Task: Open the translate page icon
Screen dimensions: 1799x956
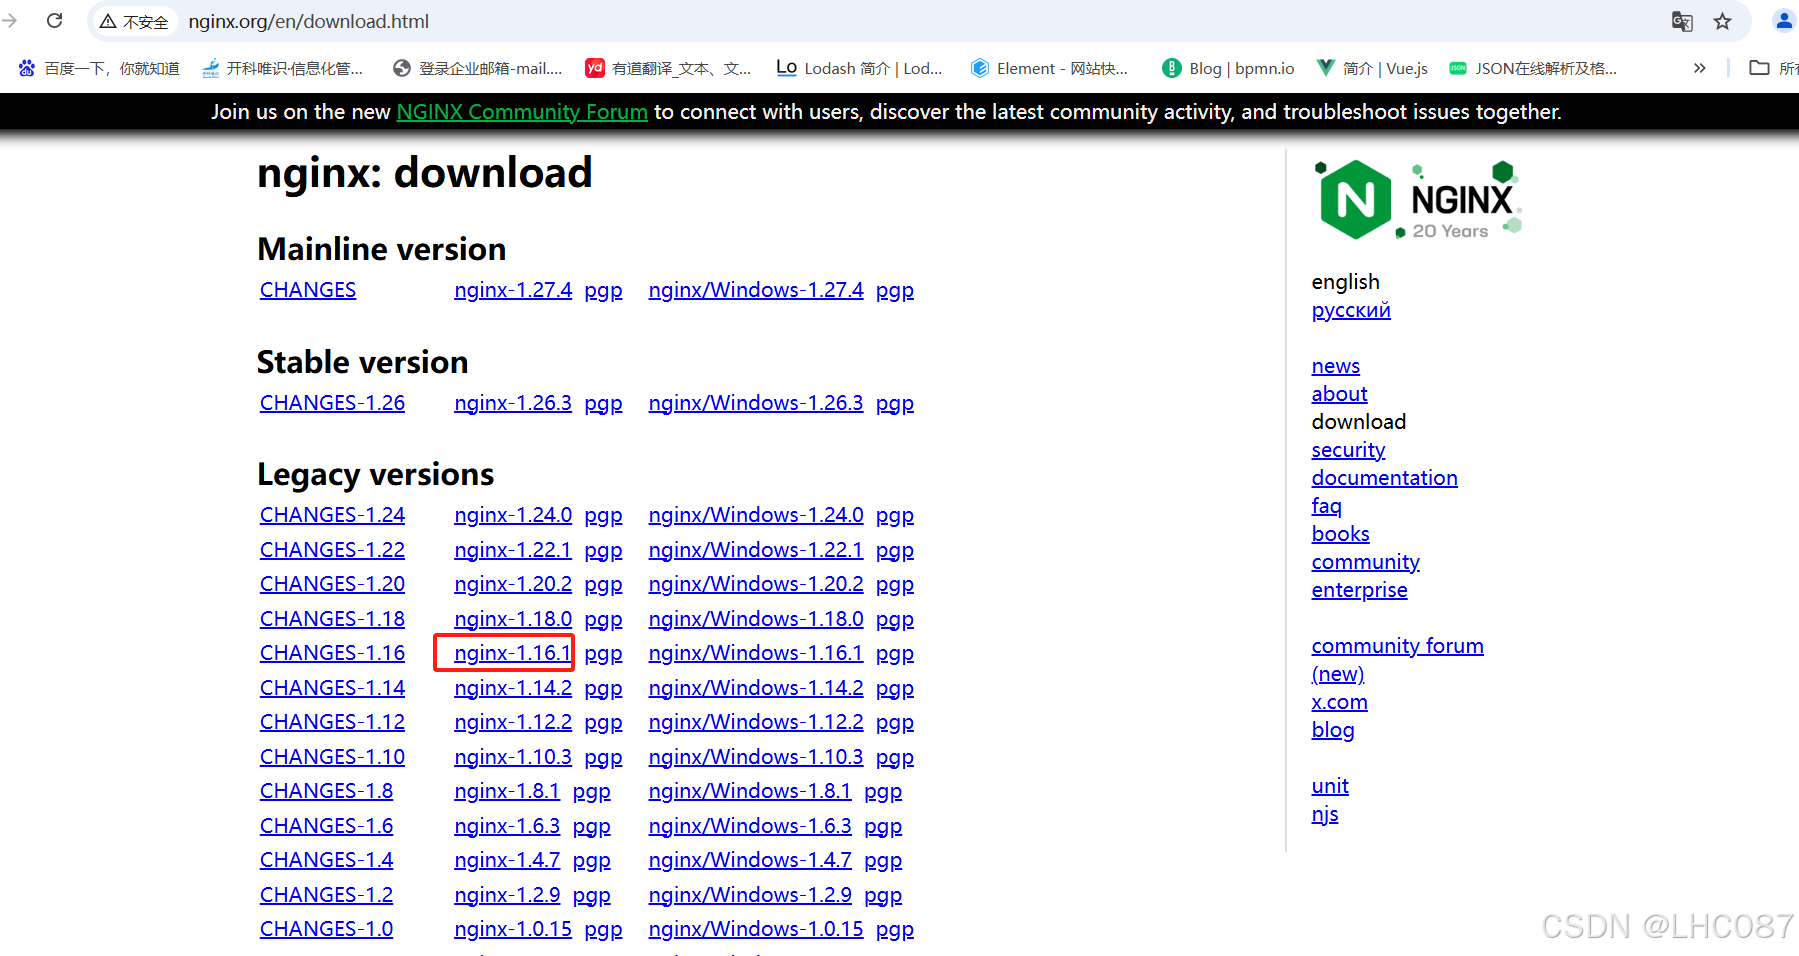Action: pyautogui.click(x=1682, y=21)
